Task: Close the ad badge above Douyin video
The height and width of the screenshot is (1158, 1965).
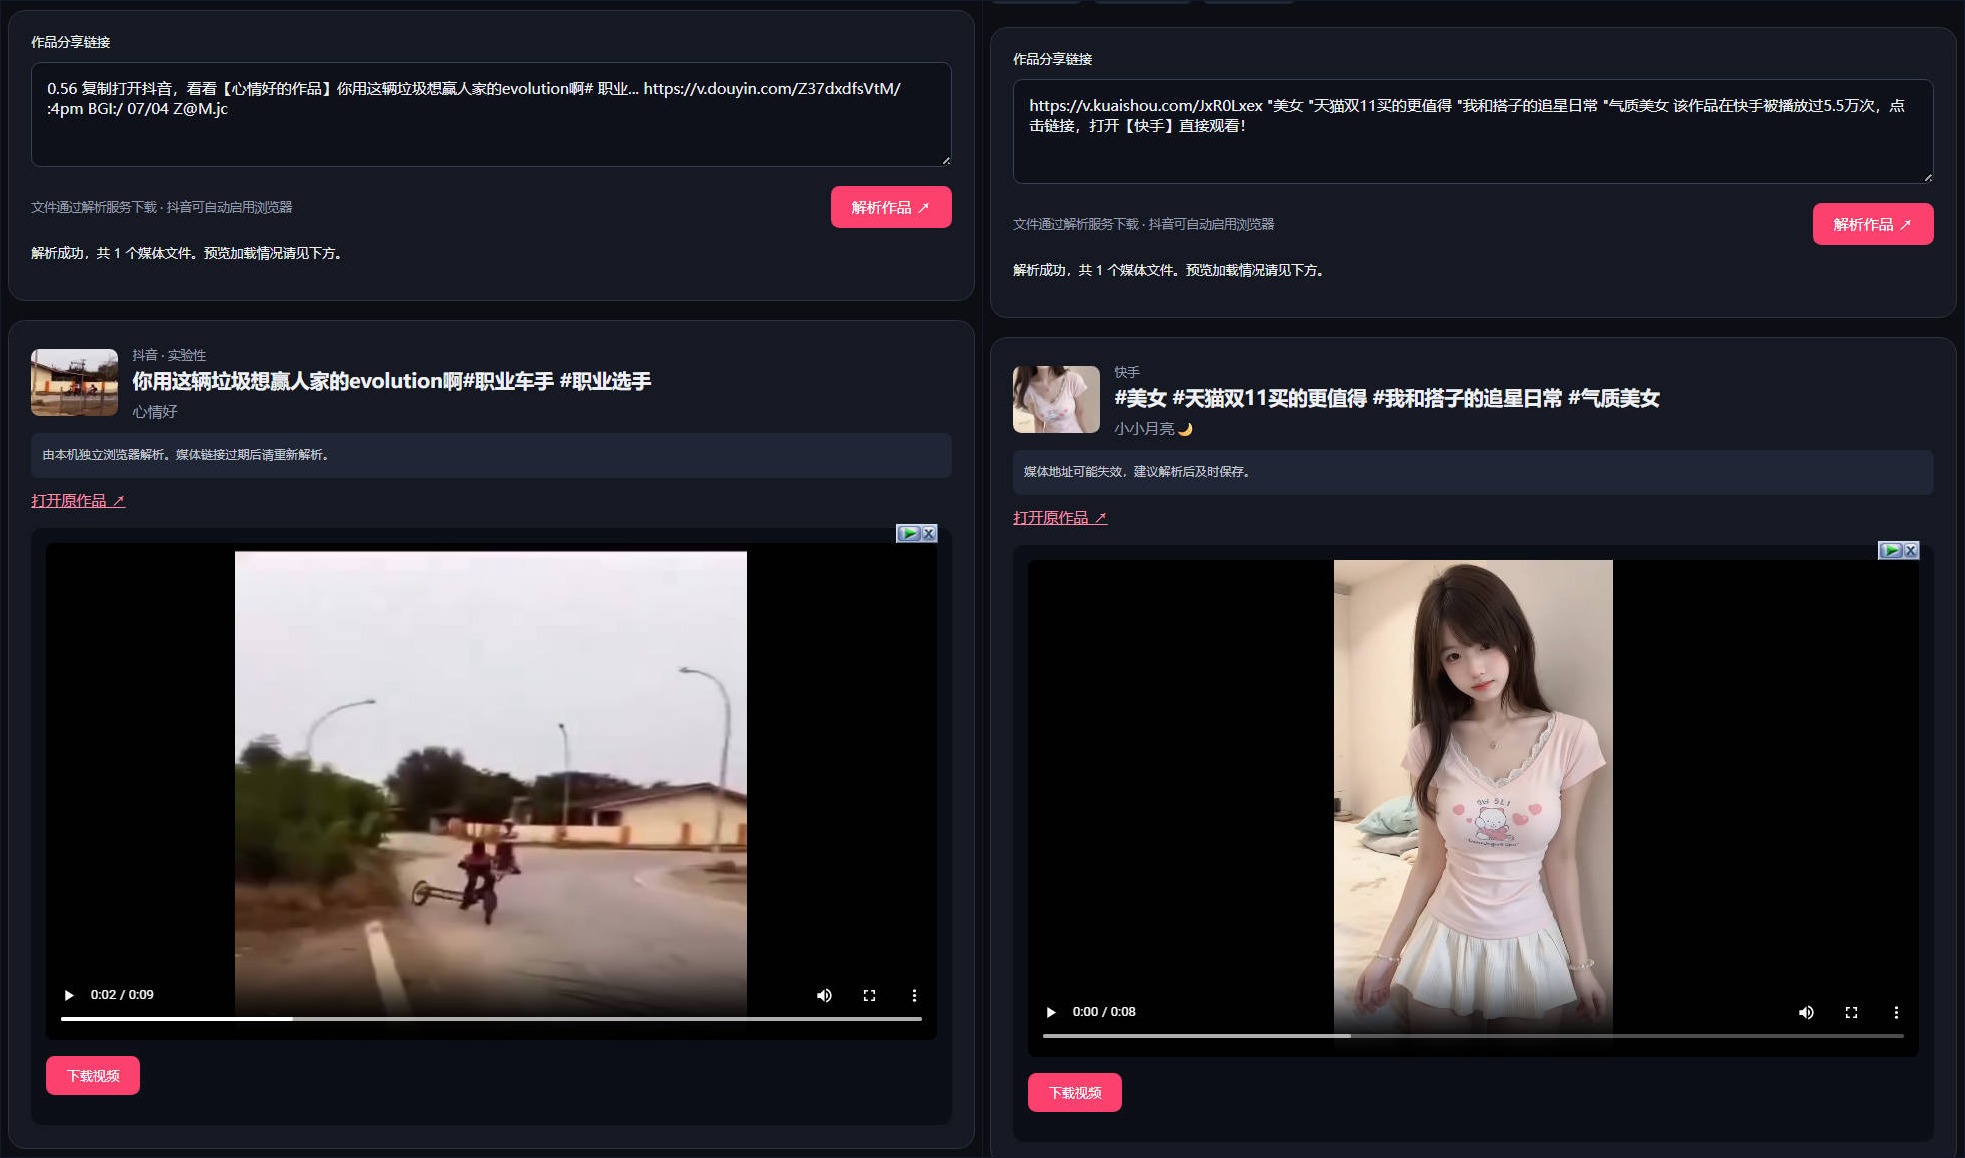Action: [929, 534]
